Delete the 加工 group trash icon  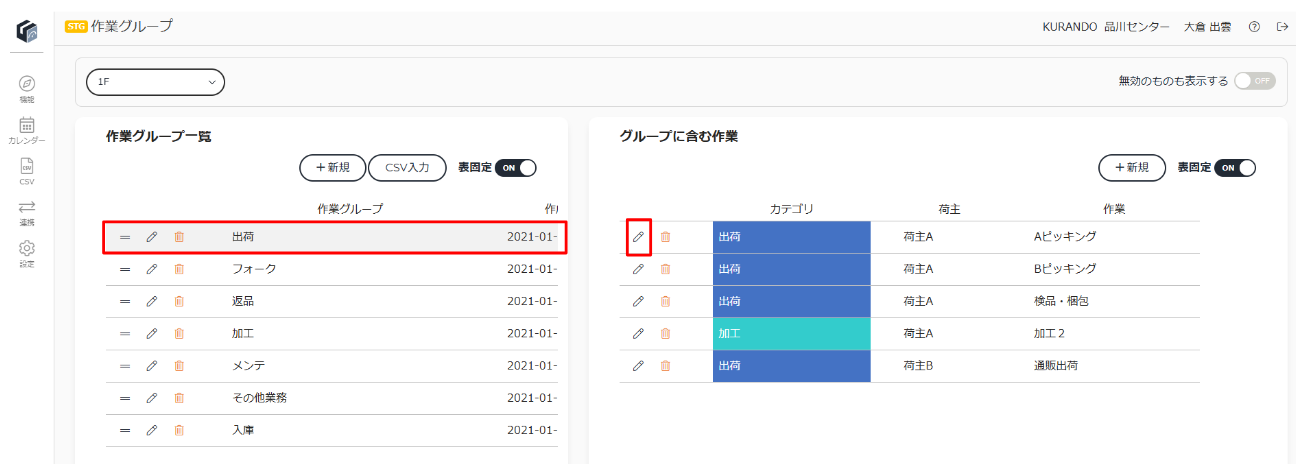point(179,333)
